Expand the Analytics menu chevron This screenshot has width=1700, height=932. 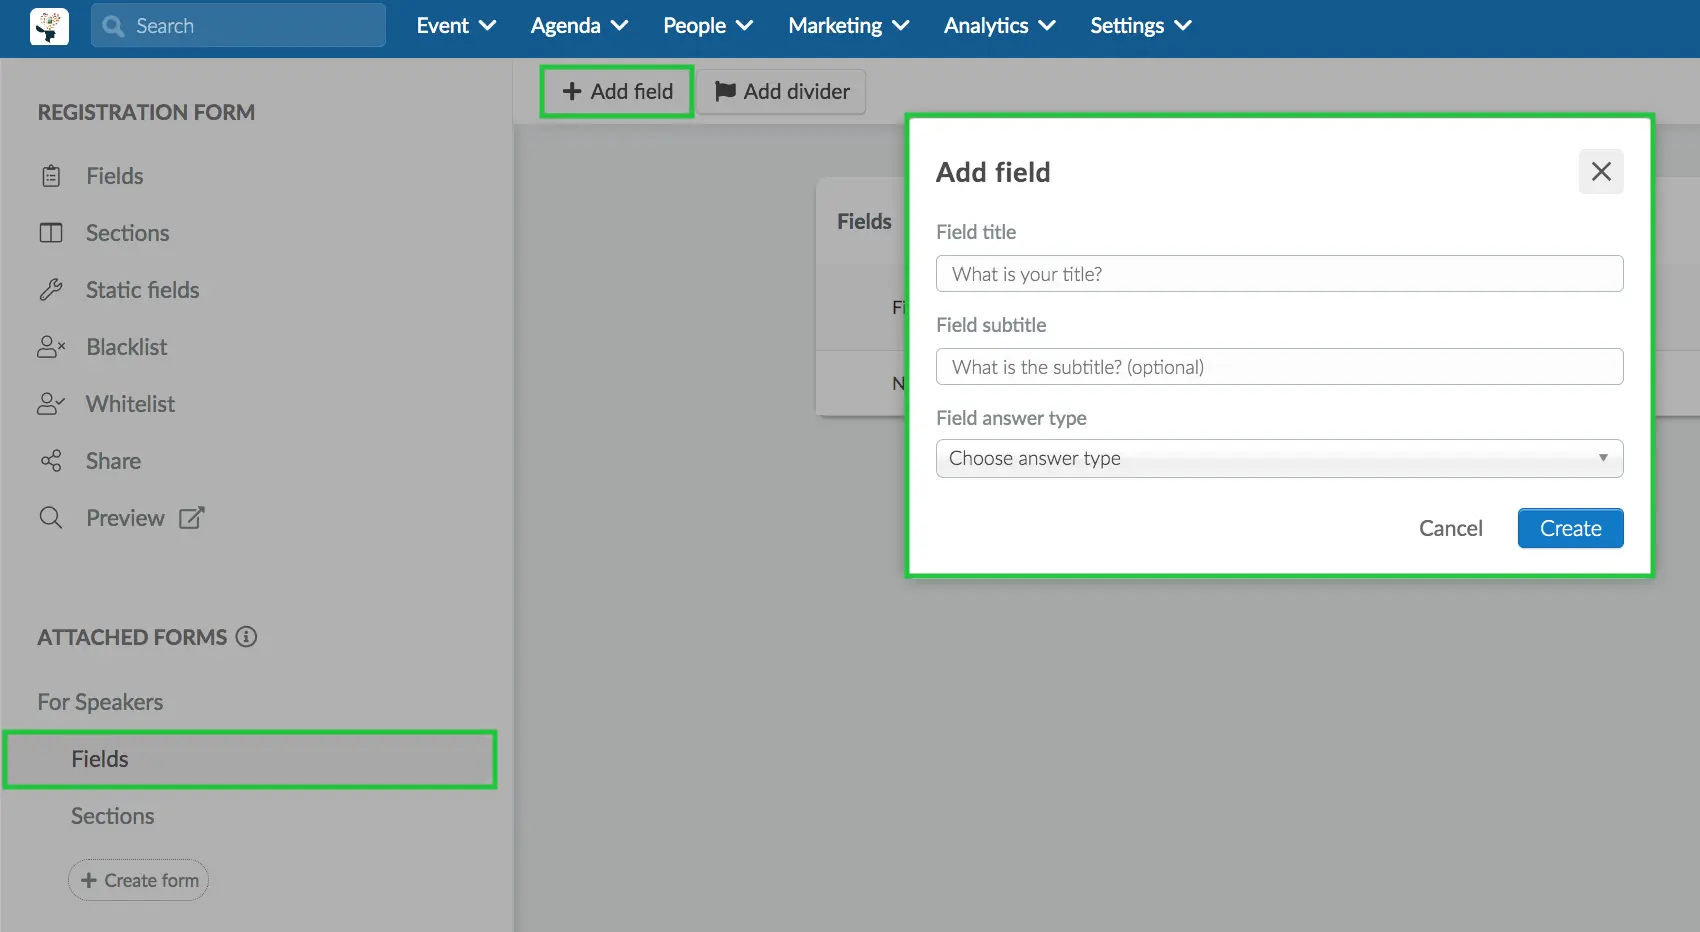coord(1047,26)
